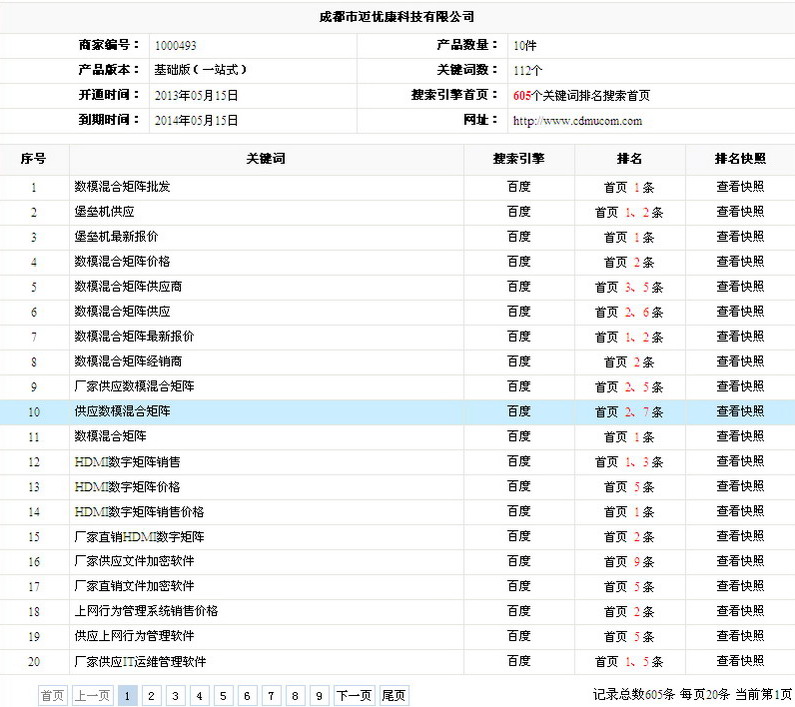This screenshot has height=707, width=795.
Task: Click keyword 数模混合矩阵供应商
Action: (x=128, y=287)
